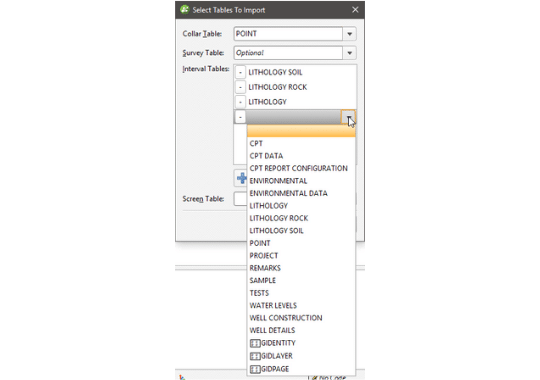Image resolution: width=540 pixels, height=380 pixels.
Task: Choose the GIDPAGE table icon entry
Action: pyautogui.click(x=255, y=369)
